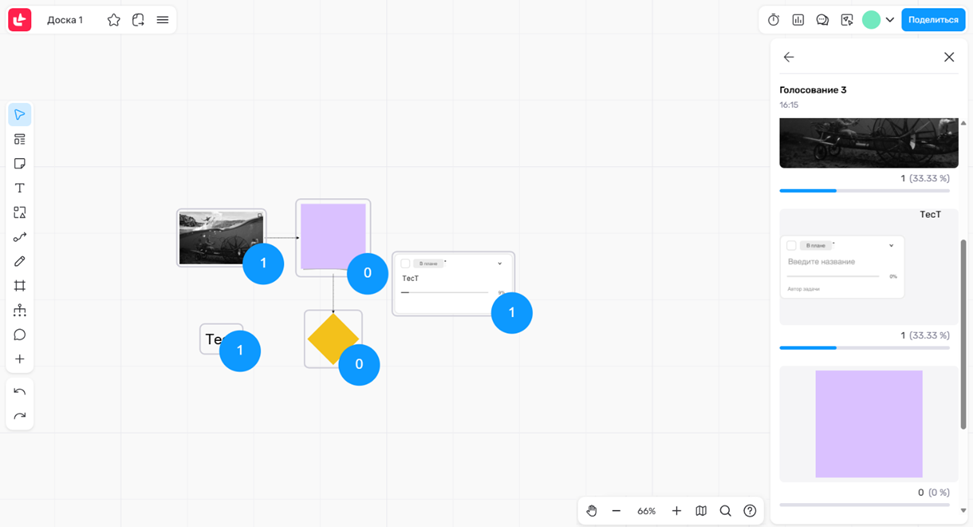The image size is (973, 527).
Task: Expand the user avatar dropdown arrow
Action: pos(890,20)
